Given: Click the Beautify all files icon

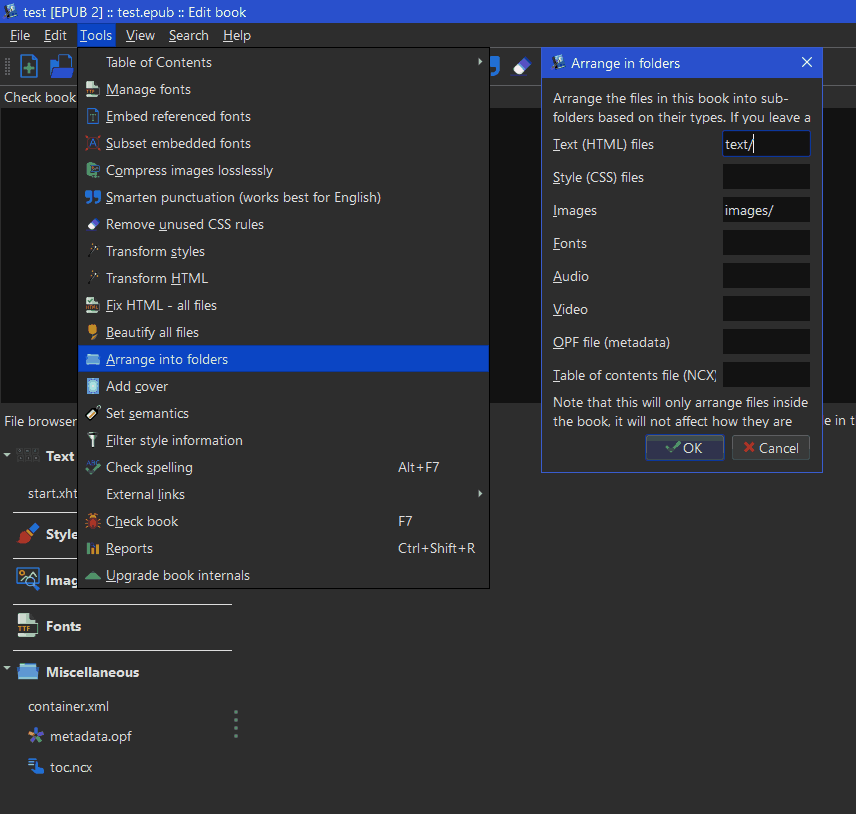Looking at the screenshot, I should (93, 332).
